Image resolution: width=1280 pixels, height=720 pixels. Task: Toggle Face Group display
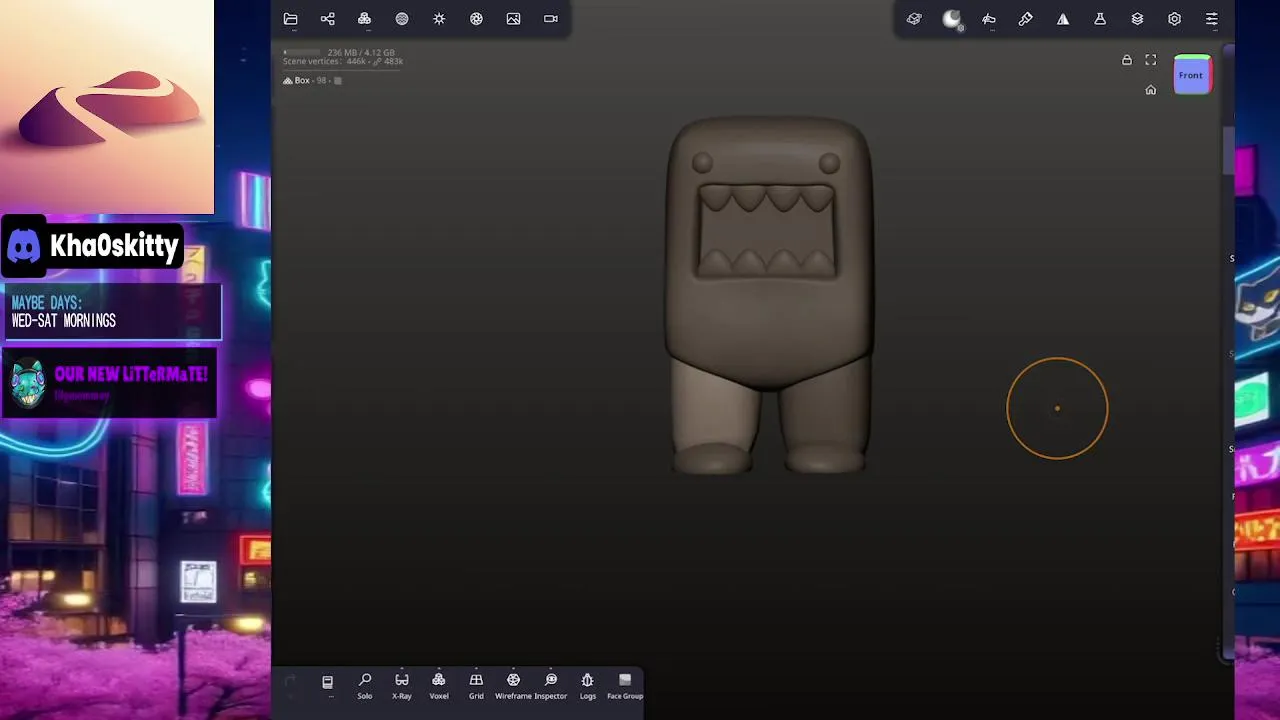coord(625,686)
